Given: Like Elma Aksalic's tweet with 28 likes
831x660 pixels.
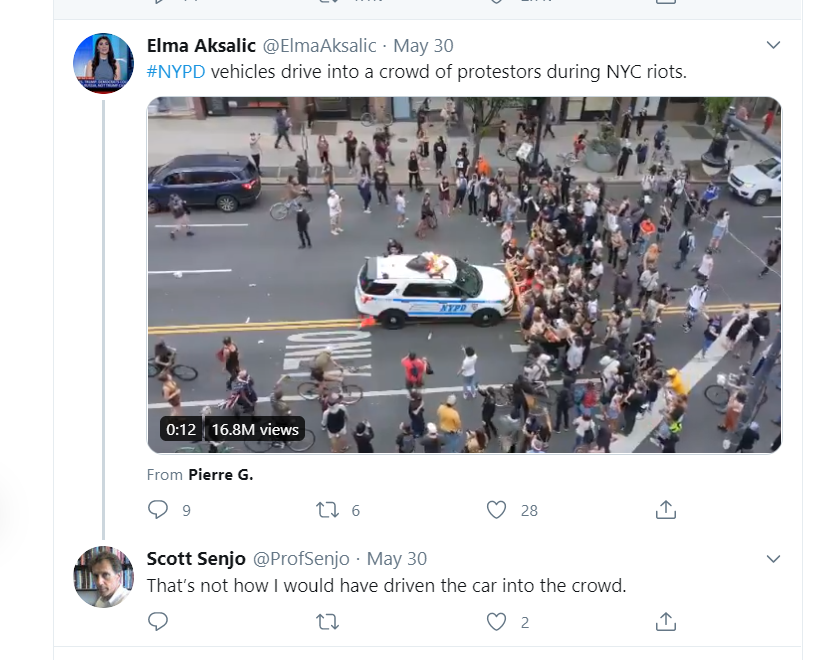Looking at the screenshot, I should pos(496,510).
